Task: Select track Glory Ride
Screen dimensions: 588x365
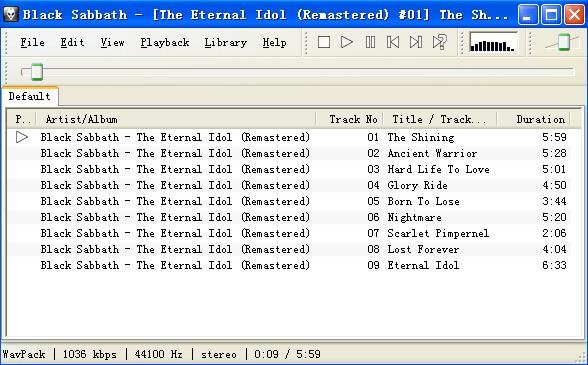Action: click(x=417, y=185)
